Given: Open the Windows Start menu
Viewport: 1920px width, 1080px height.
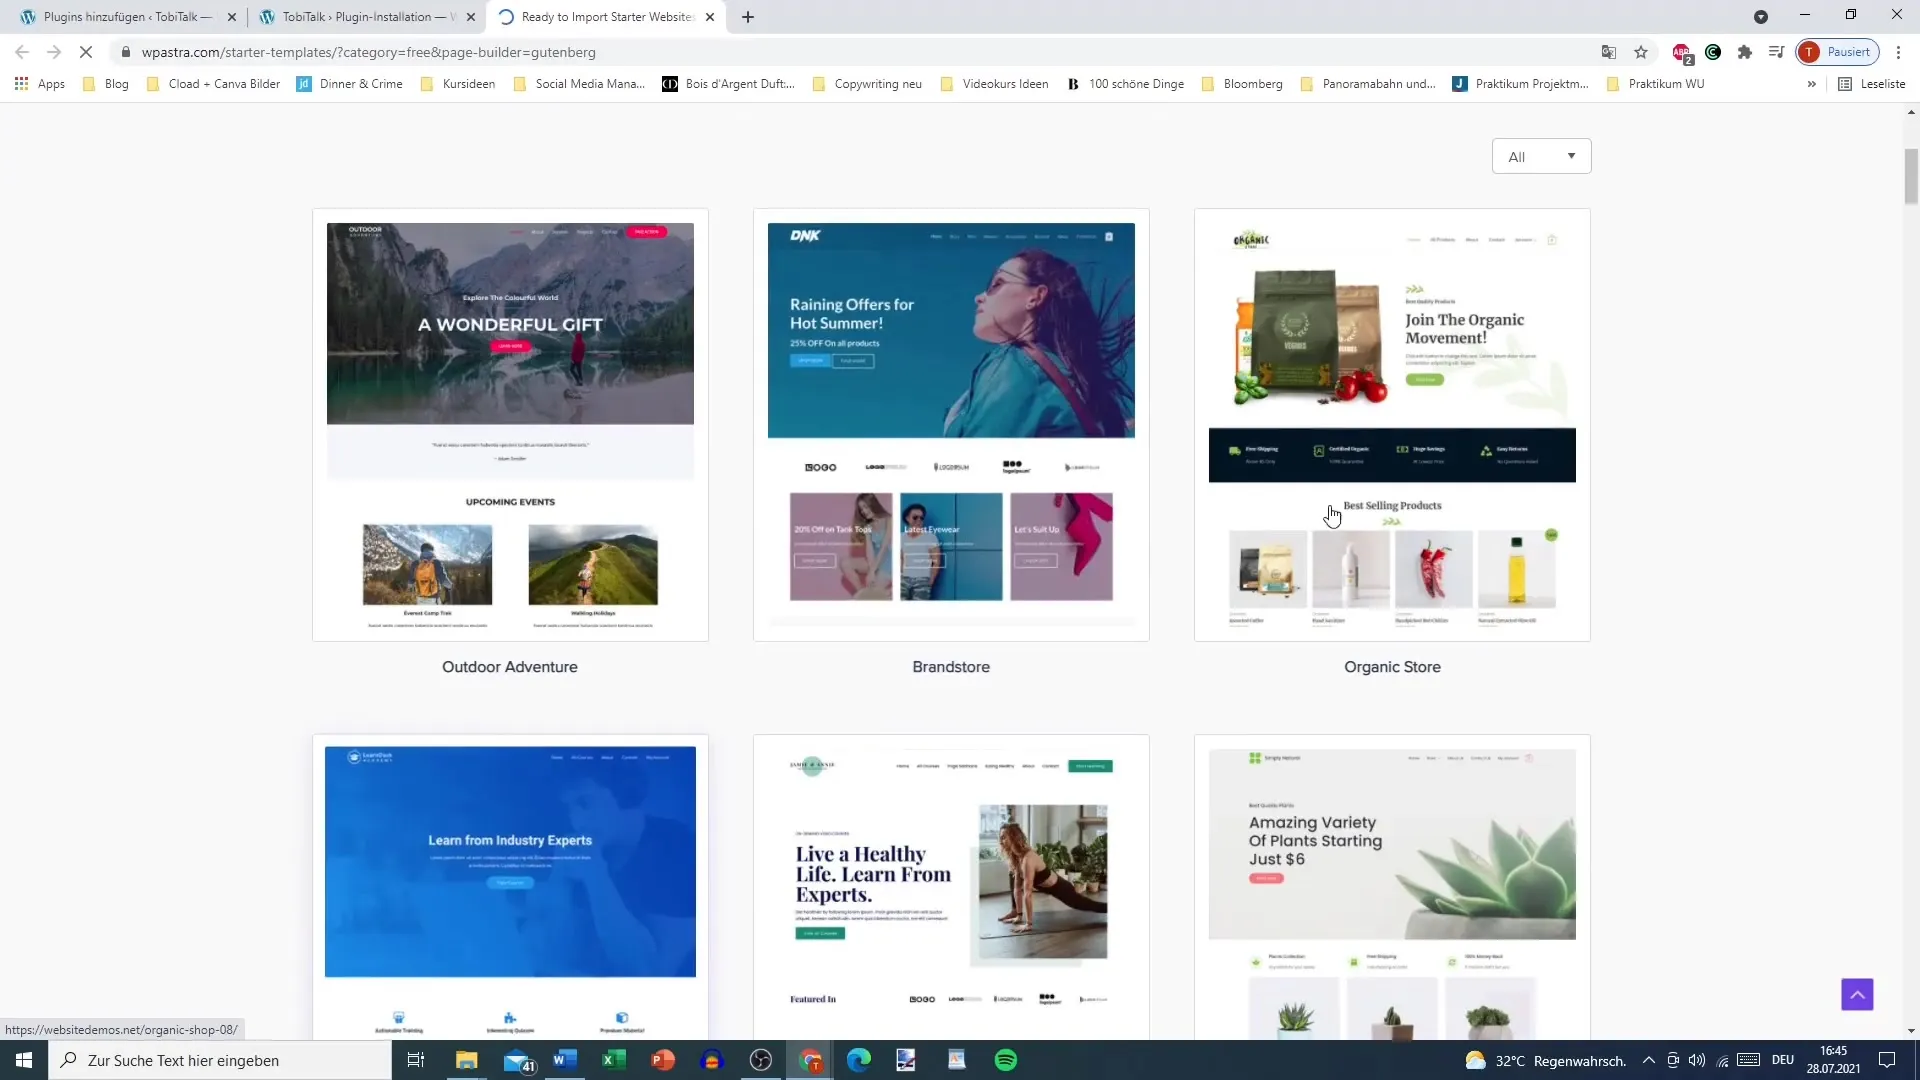Looking at the screenshot, I should pos(24,1060).
